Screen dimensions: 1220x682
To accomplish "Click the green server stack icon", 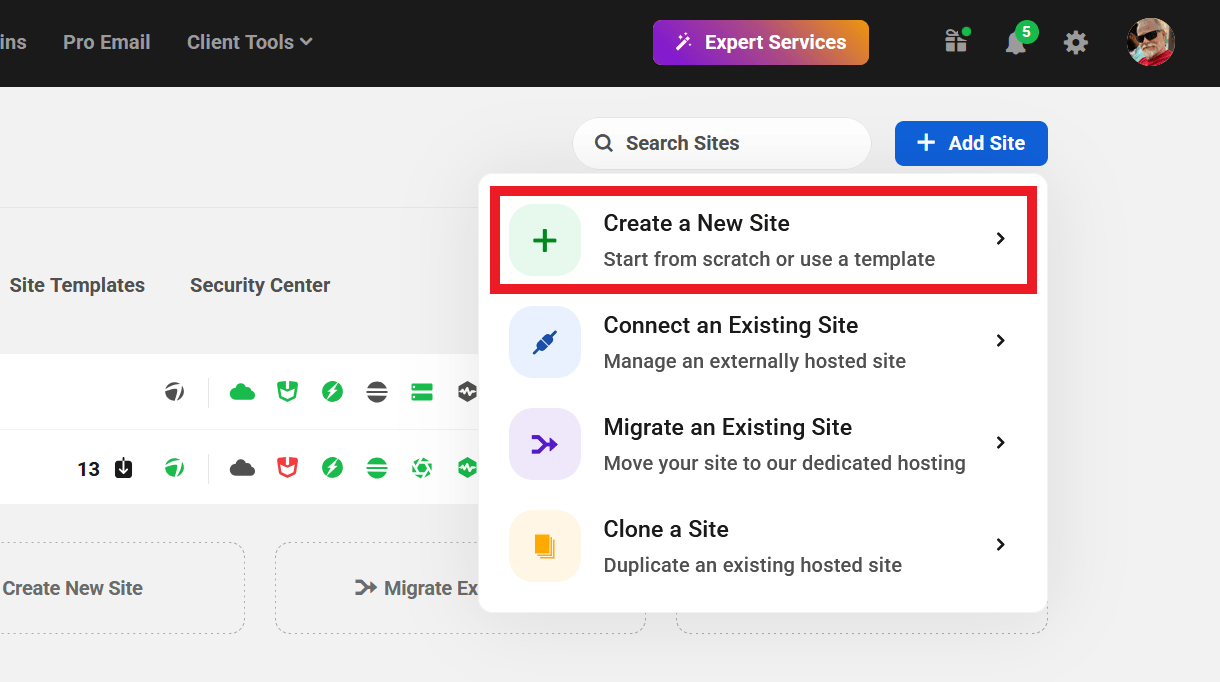I will pos(421,391).
